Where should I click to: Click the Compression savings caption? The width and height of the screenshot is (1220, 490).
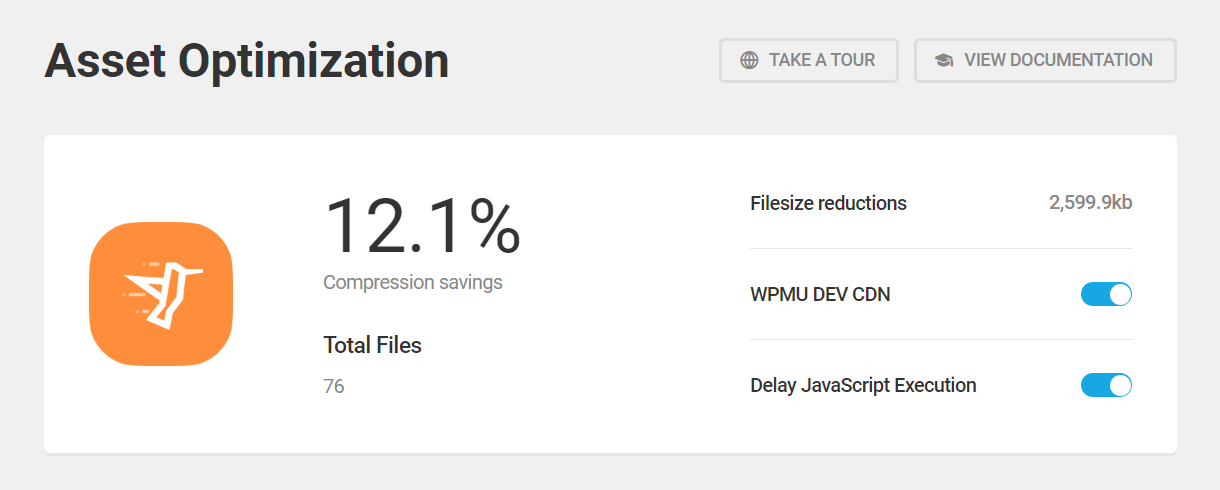click(x=413, y=282)
